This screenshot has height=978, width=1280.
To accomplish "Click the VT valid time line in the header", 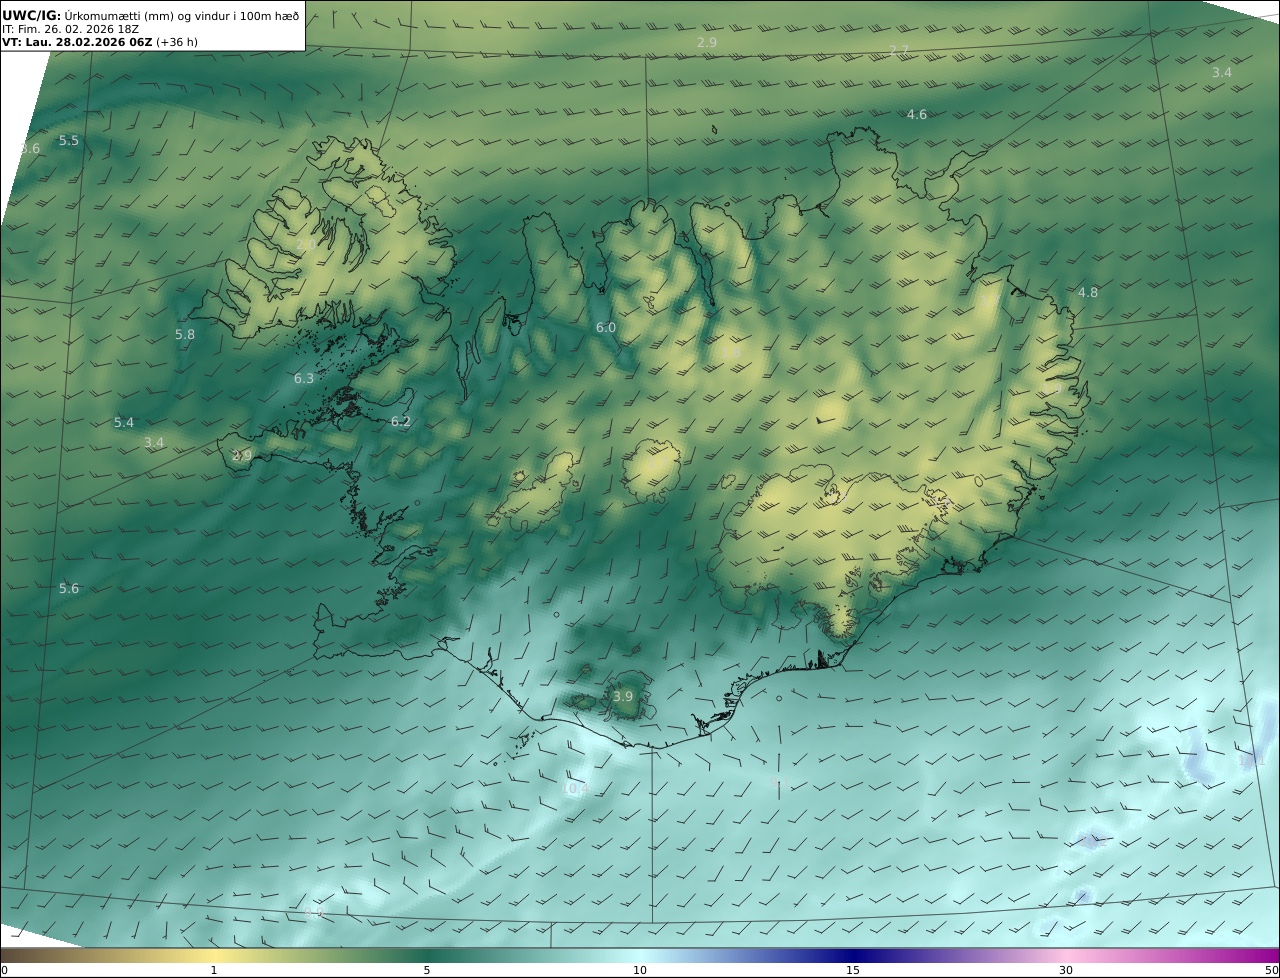I will [x=100, y=43].
